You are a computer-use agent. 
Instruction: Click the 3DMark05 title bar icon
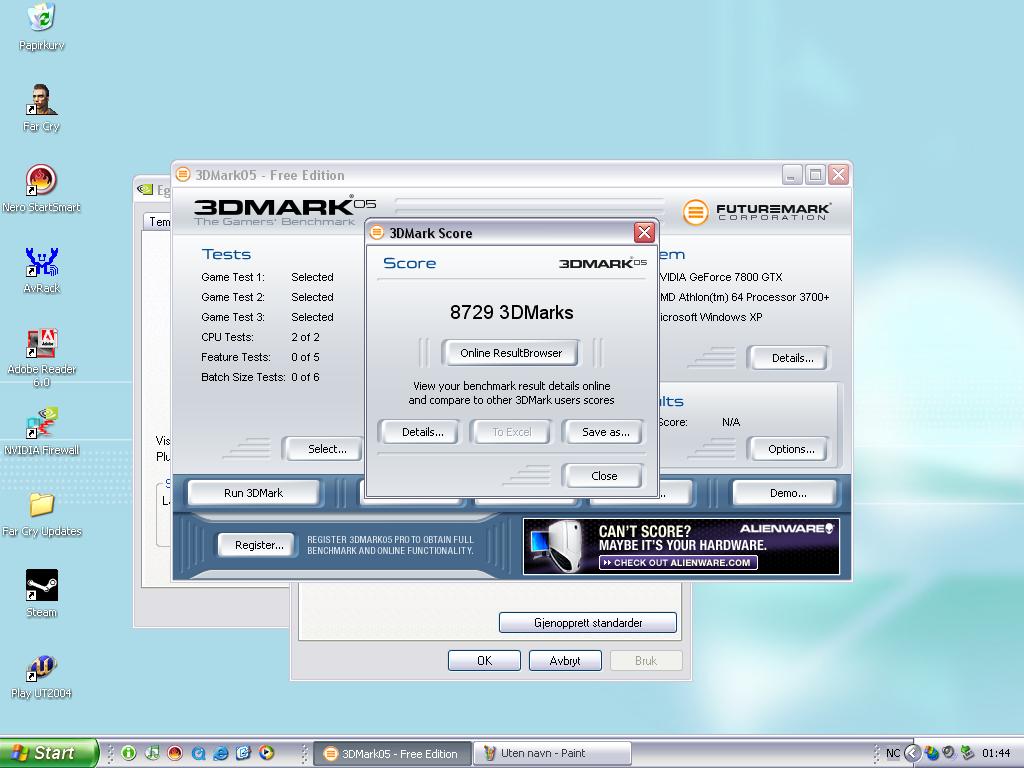tap(184, 174)
